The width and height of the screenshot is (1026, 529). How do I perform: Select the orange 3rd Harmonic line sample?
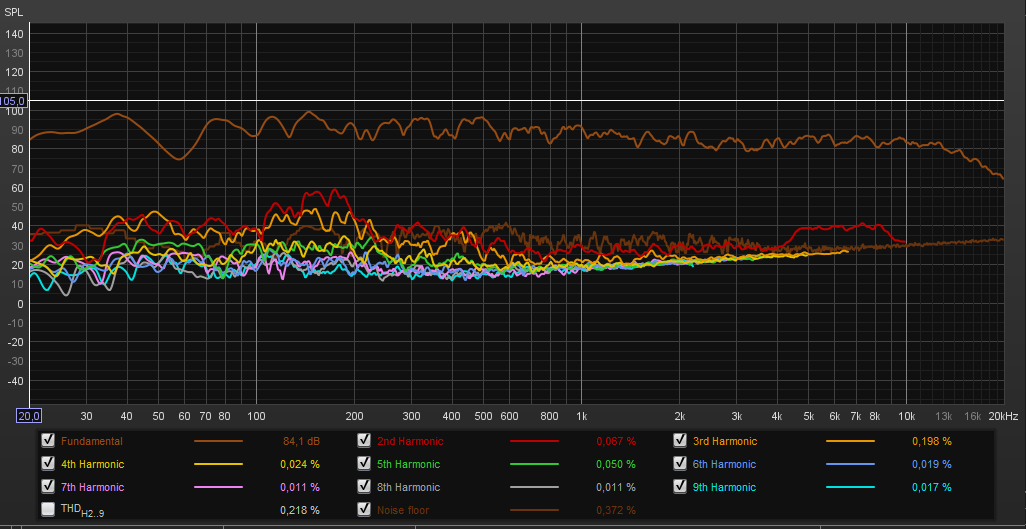(x=850, y=441)
